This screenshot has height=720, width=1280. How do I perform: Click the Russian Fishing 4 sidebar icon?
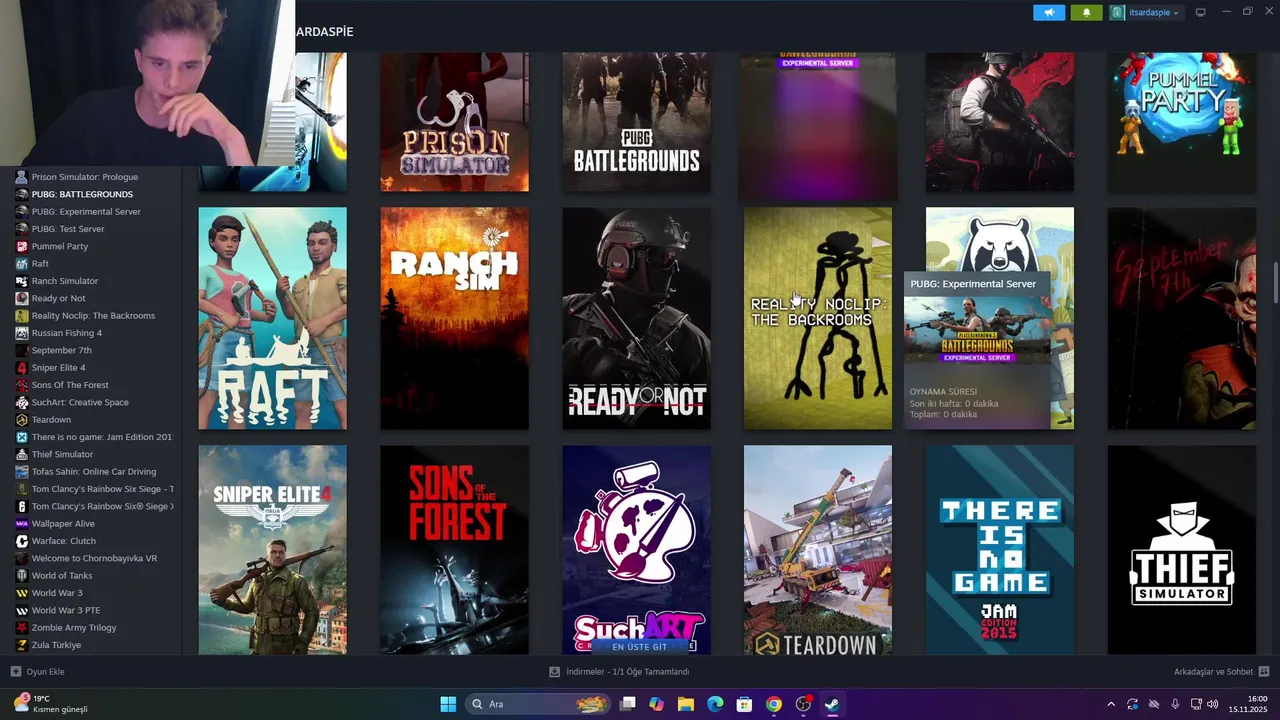point(22,333)
